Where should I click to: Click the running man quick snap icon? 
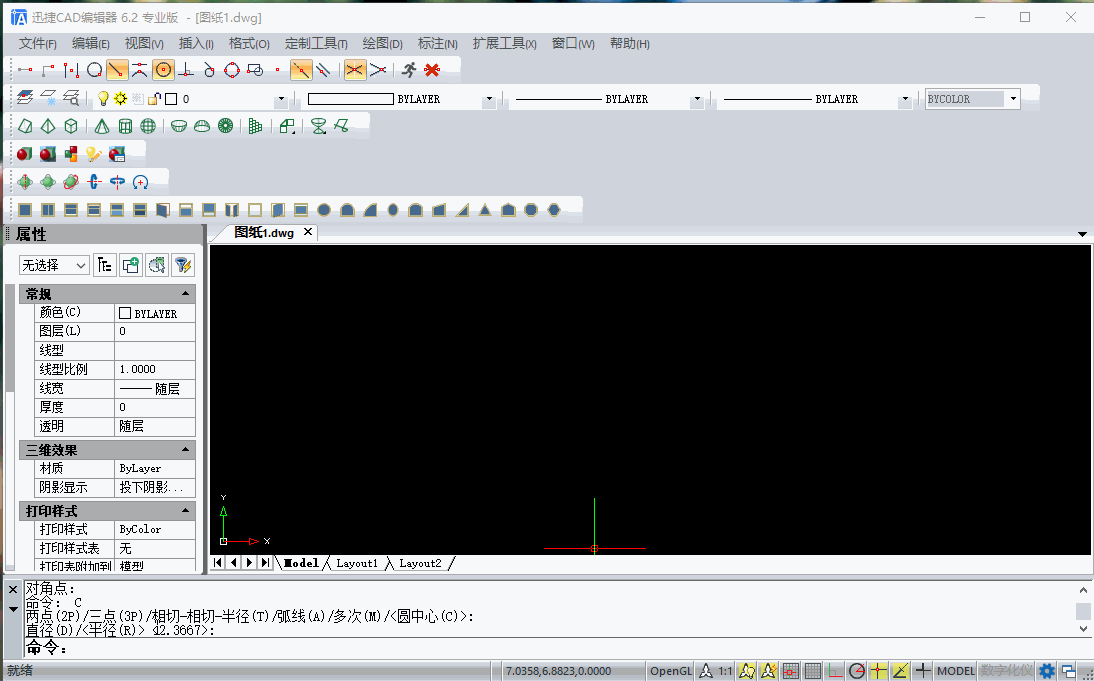tap(410, 70)
